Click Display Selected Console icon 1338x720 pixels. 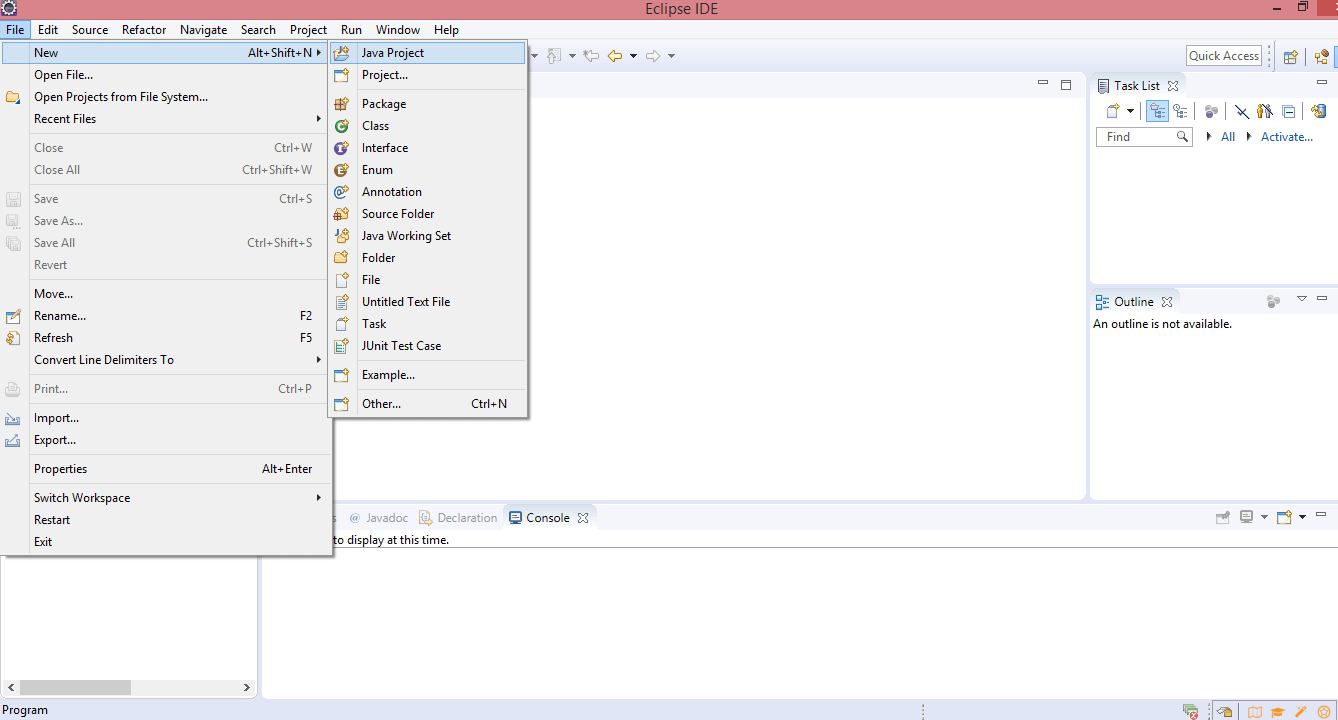click(1247, 517)
